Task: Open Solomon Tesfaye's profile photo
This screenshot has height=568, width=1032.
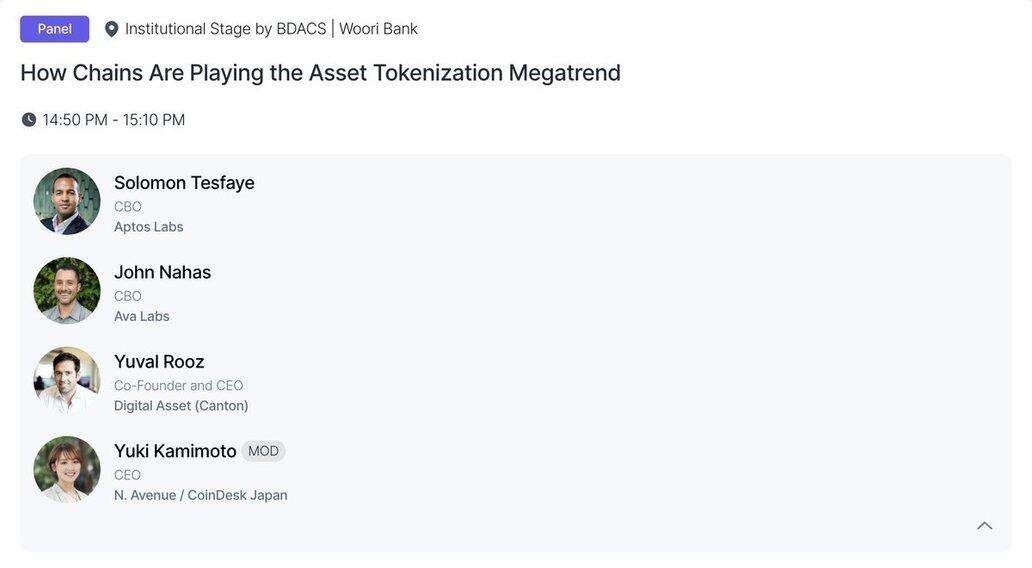Action: [67, 201]
